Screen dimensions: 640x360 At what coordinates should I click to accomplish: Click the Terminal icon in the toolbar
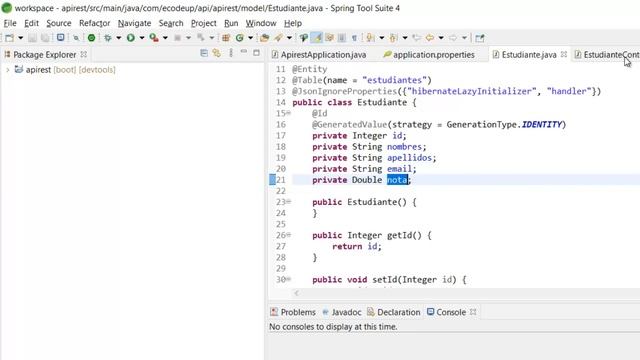[60, 38]
